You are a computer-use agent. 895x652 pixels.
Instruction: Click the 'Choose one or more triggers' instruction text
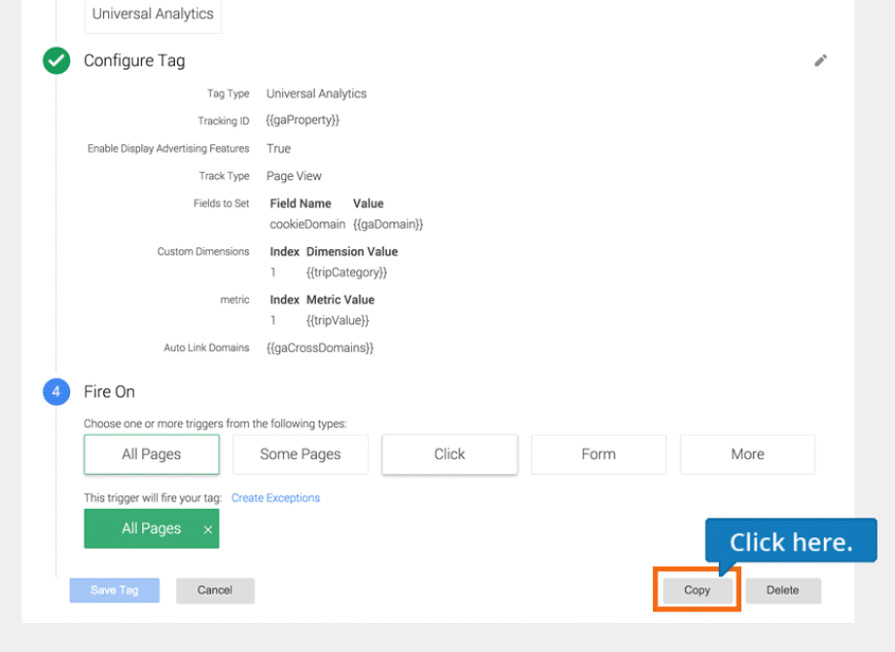215,424
